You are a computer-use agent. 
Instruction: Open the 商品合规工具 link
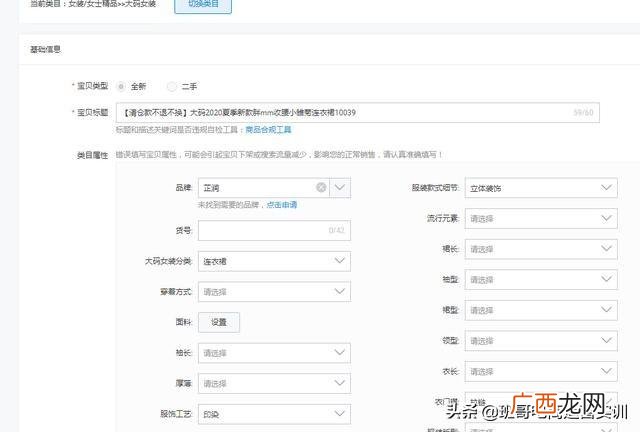click(268, 130)
